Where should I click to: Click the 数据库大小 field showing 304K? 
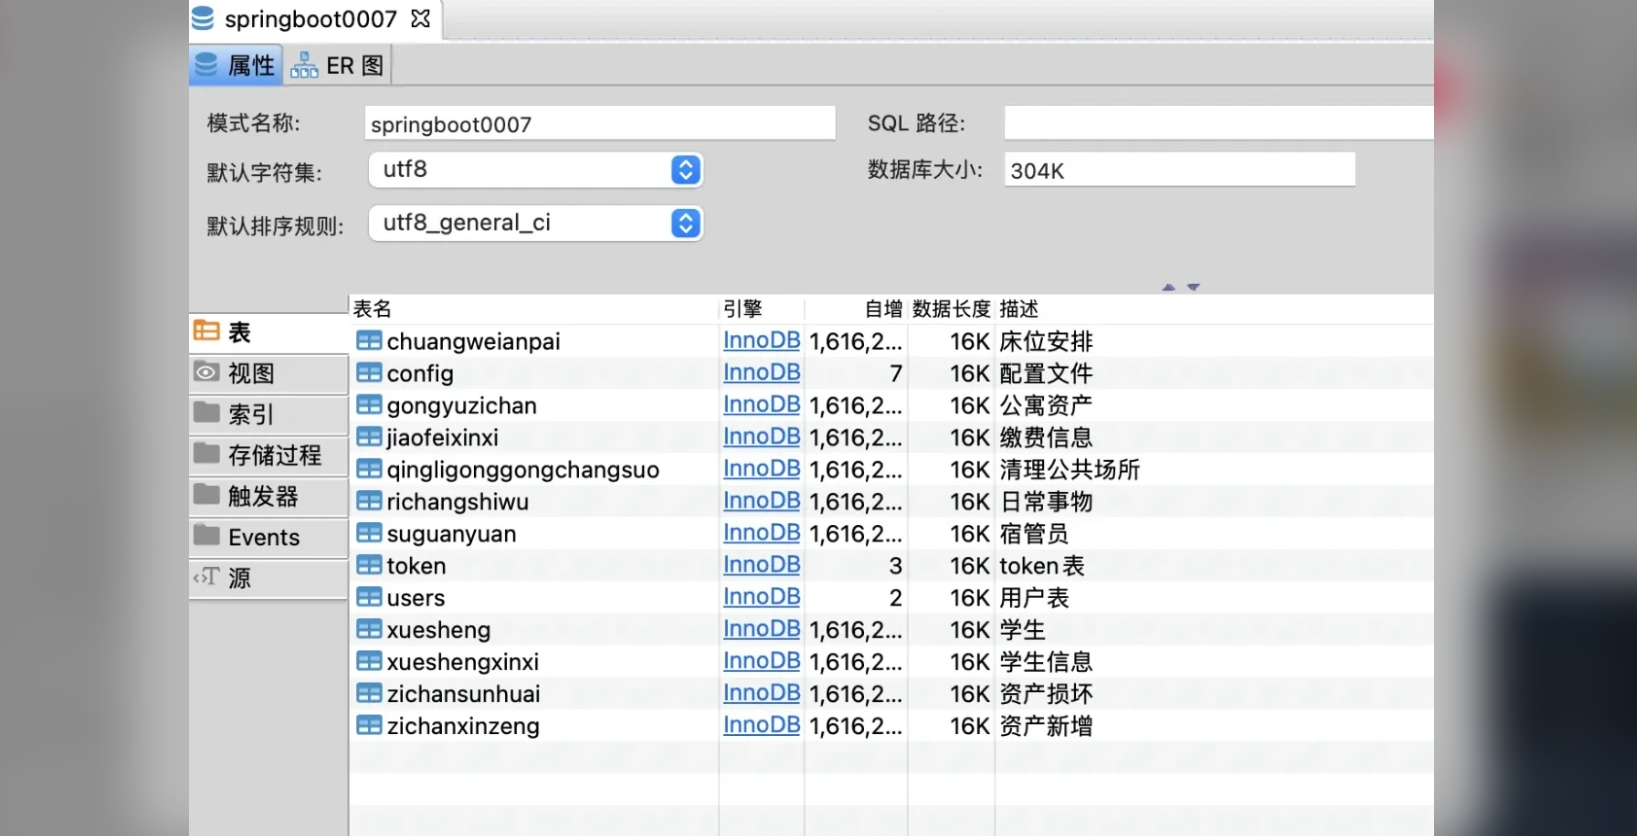pyautogui.click(x=1180, y=170)
